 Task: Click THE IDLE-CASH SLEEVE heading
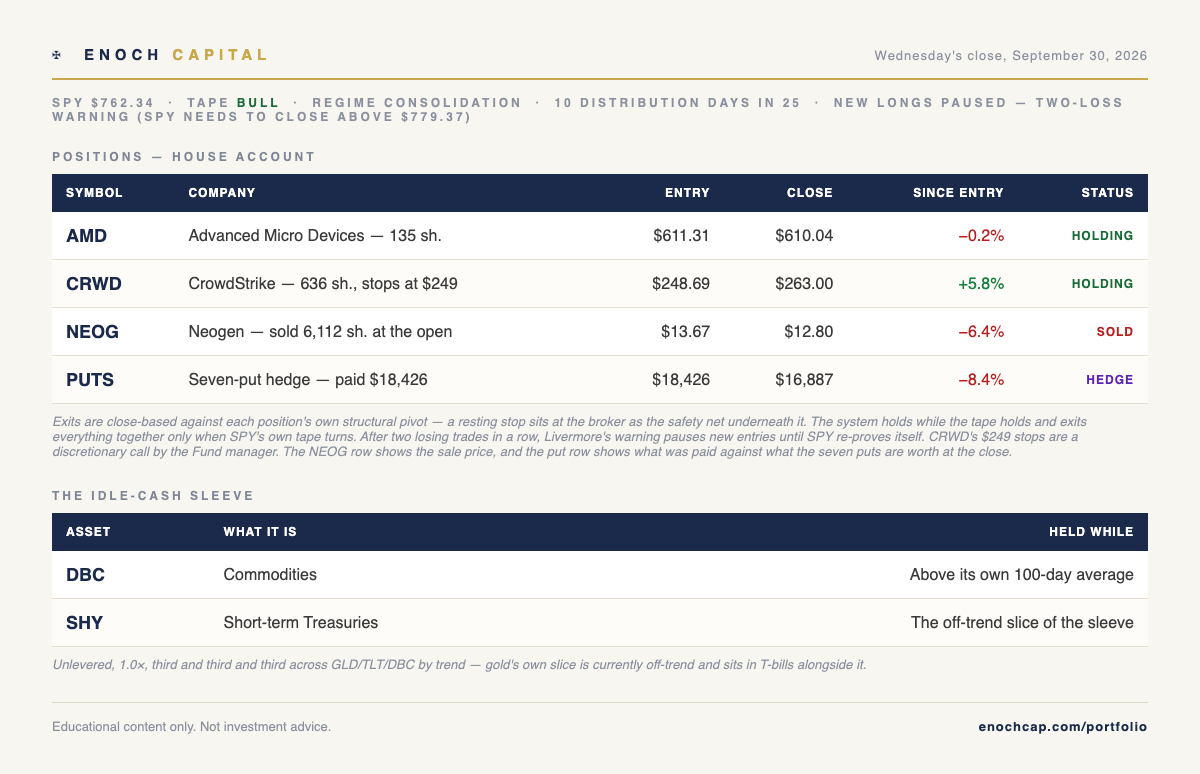click(153, 496)
